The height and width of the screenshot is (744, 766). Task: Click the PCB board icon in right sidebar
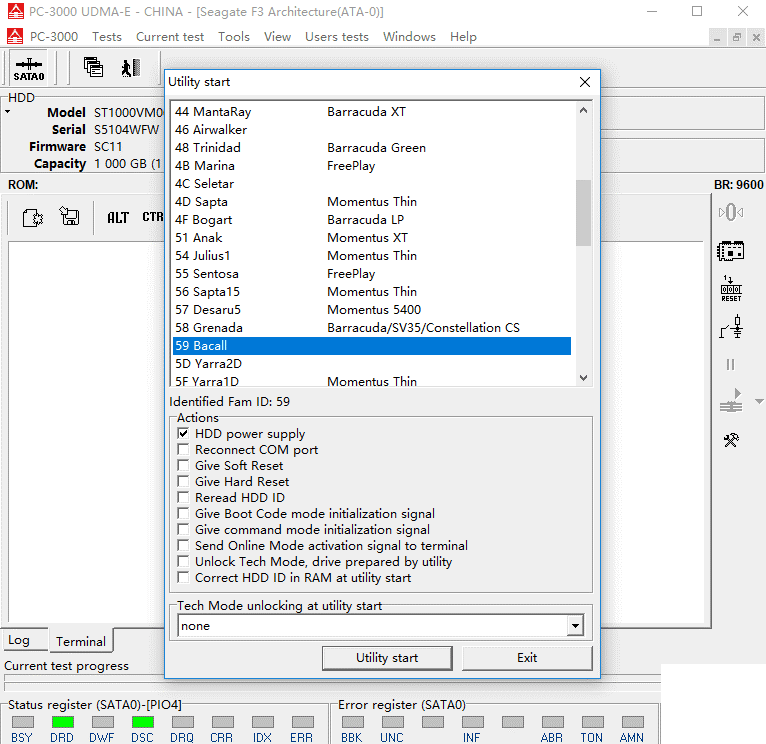730,251
